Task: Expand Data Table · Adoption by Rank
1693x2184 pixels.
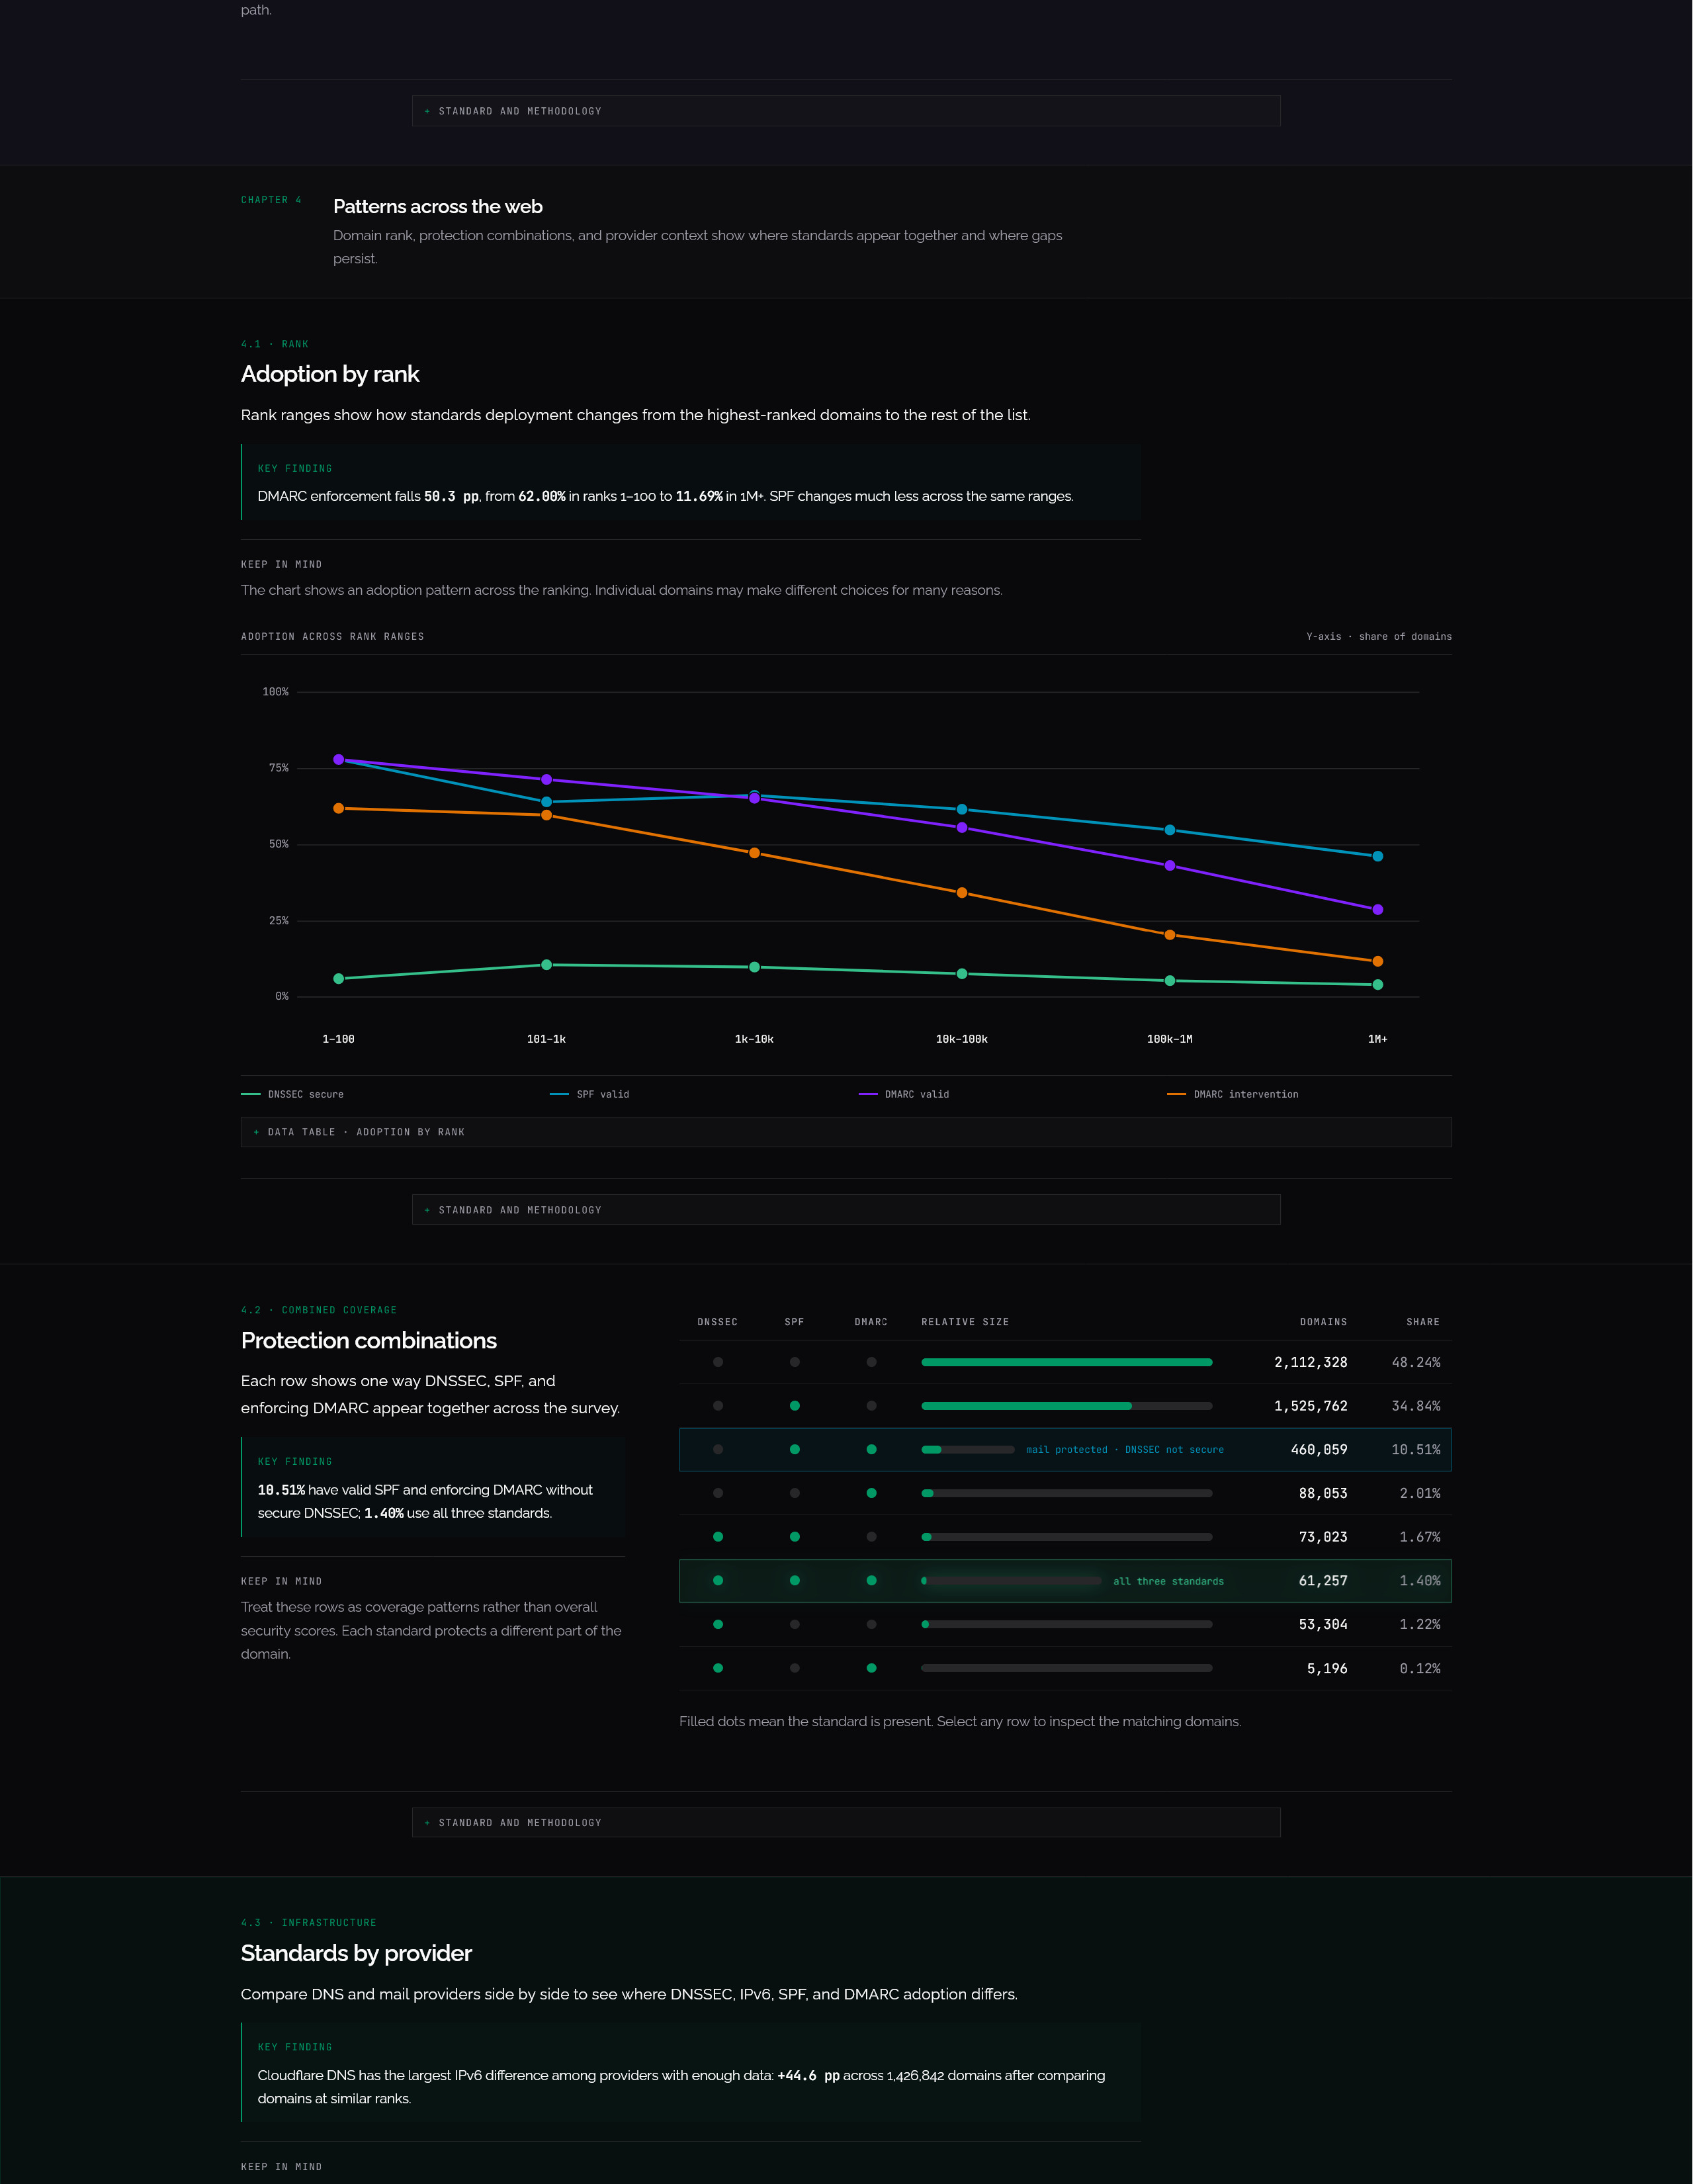Action: click(x=846, y=1132)
